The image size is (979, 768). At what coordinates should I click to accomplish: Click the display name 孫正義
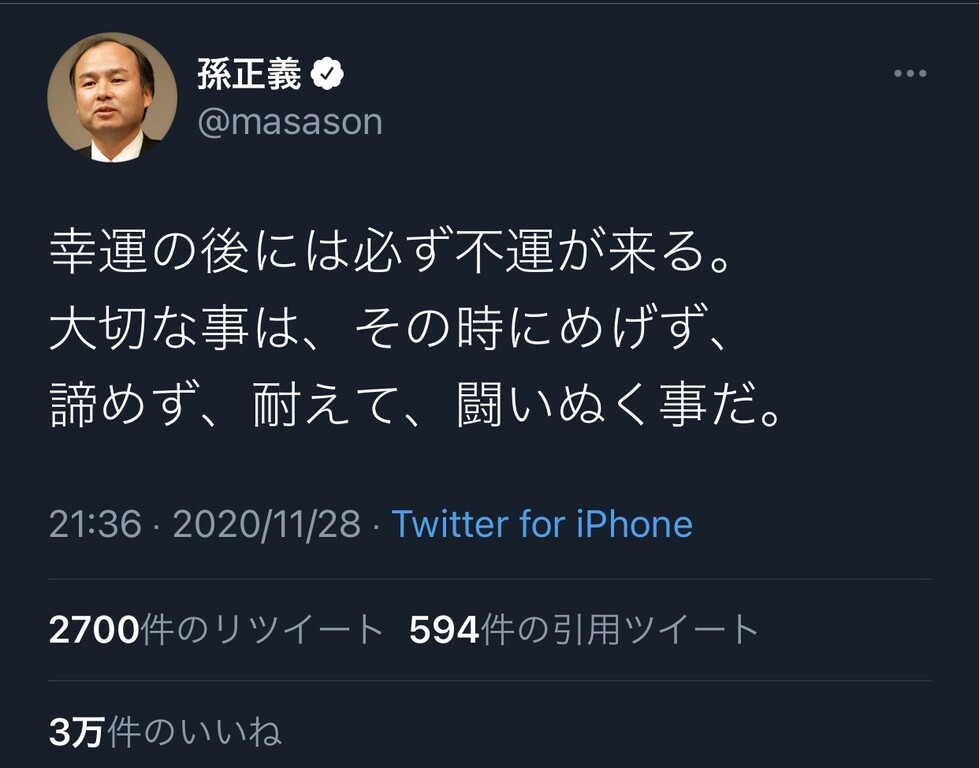coord(248,73)
